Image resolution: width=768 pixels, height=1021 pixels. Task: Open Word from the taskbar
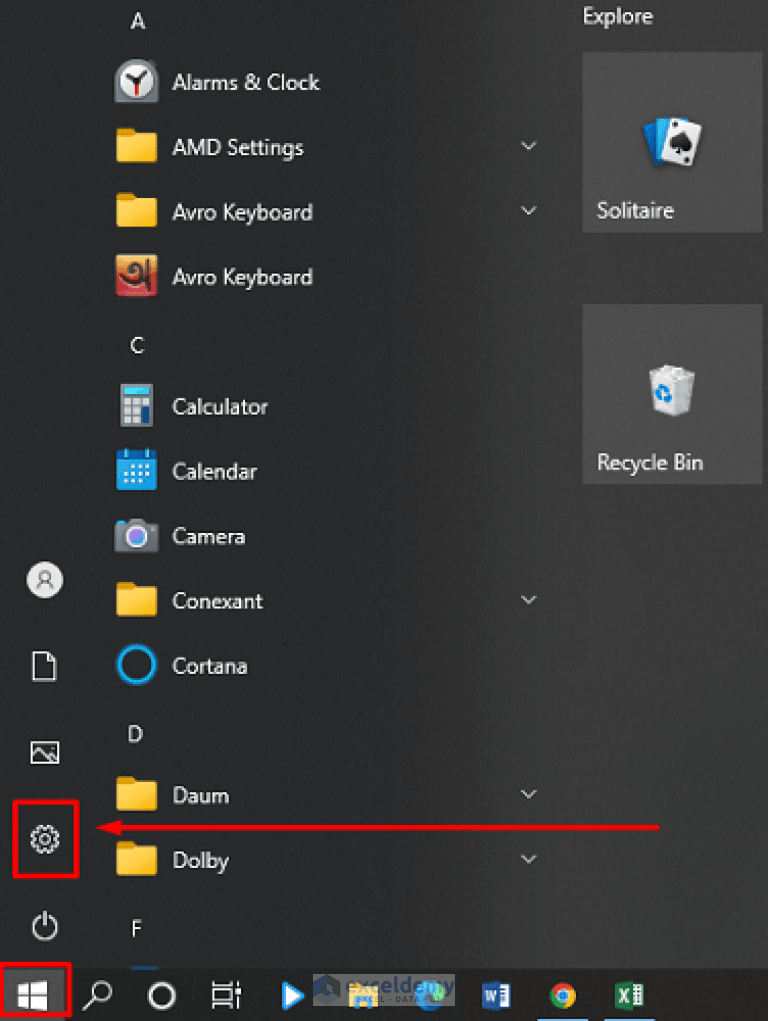click(x=496, y=996)
